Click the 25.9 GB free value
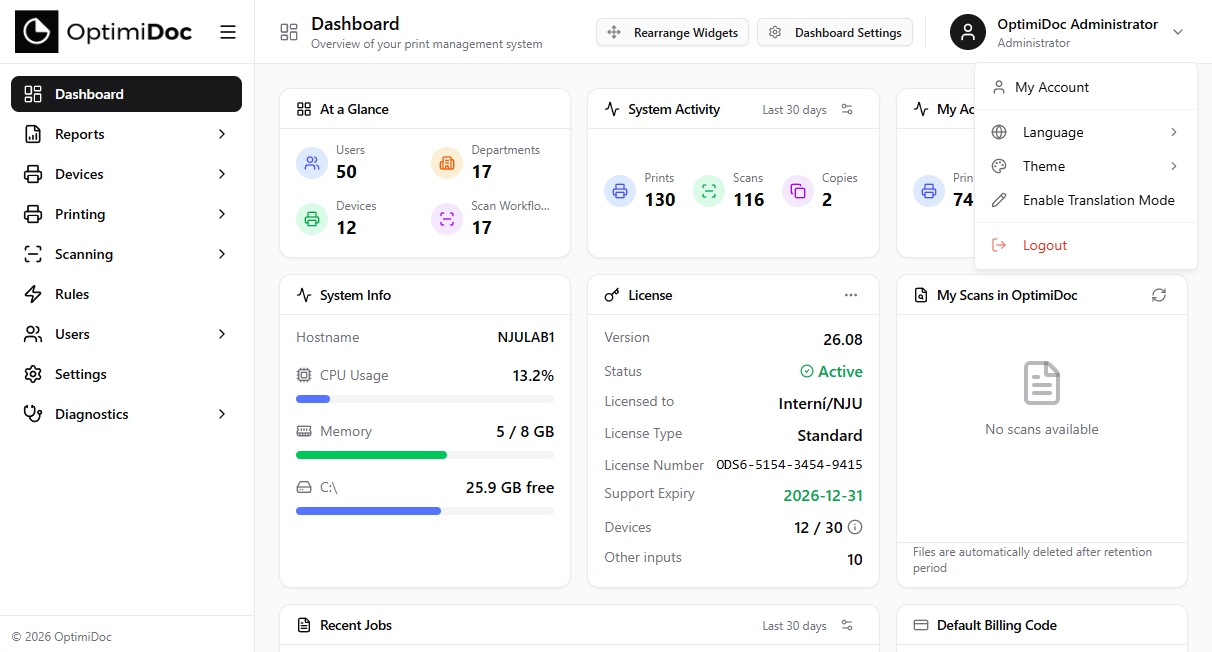 [510, 488]
